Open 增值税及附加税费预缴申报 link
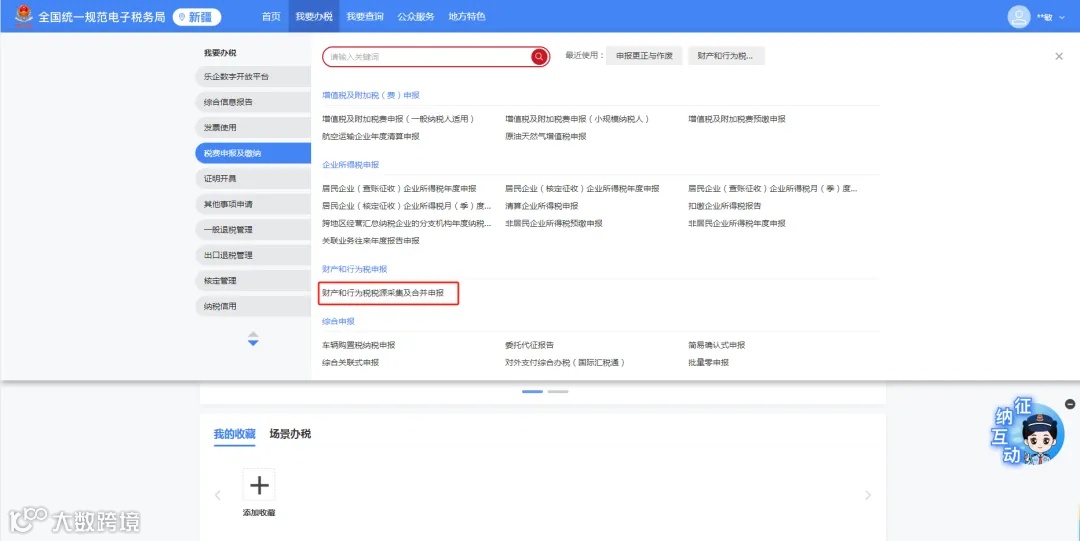Screen dimensions: 1080x541 pyautogui.click(x=737, y=119)
